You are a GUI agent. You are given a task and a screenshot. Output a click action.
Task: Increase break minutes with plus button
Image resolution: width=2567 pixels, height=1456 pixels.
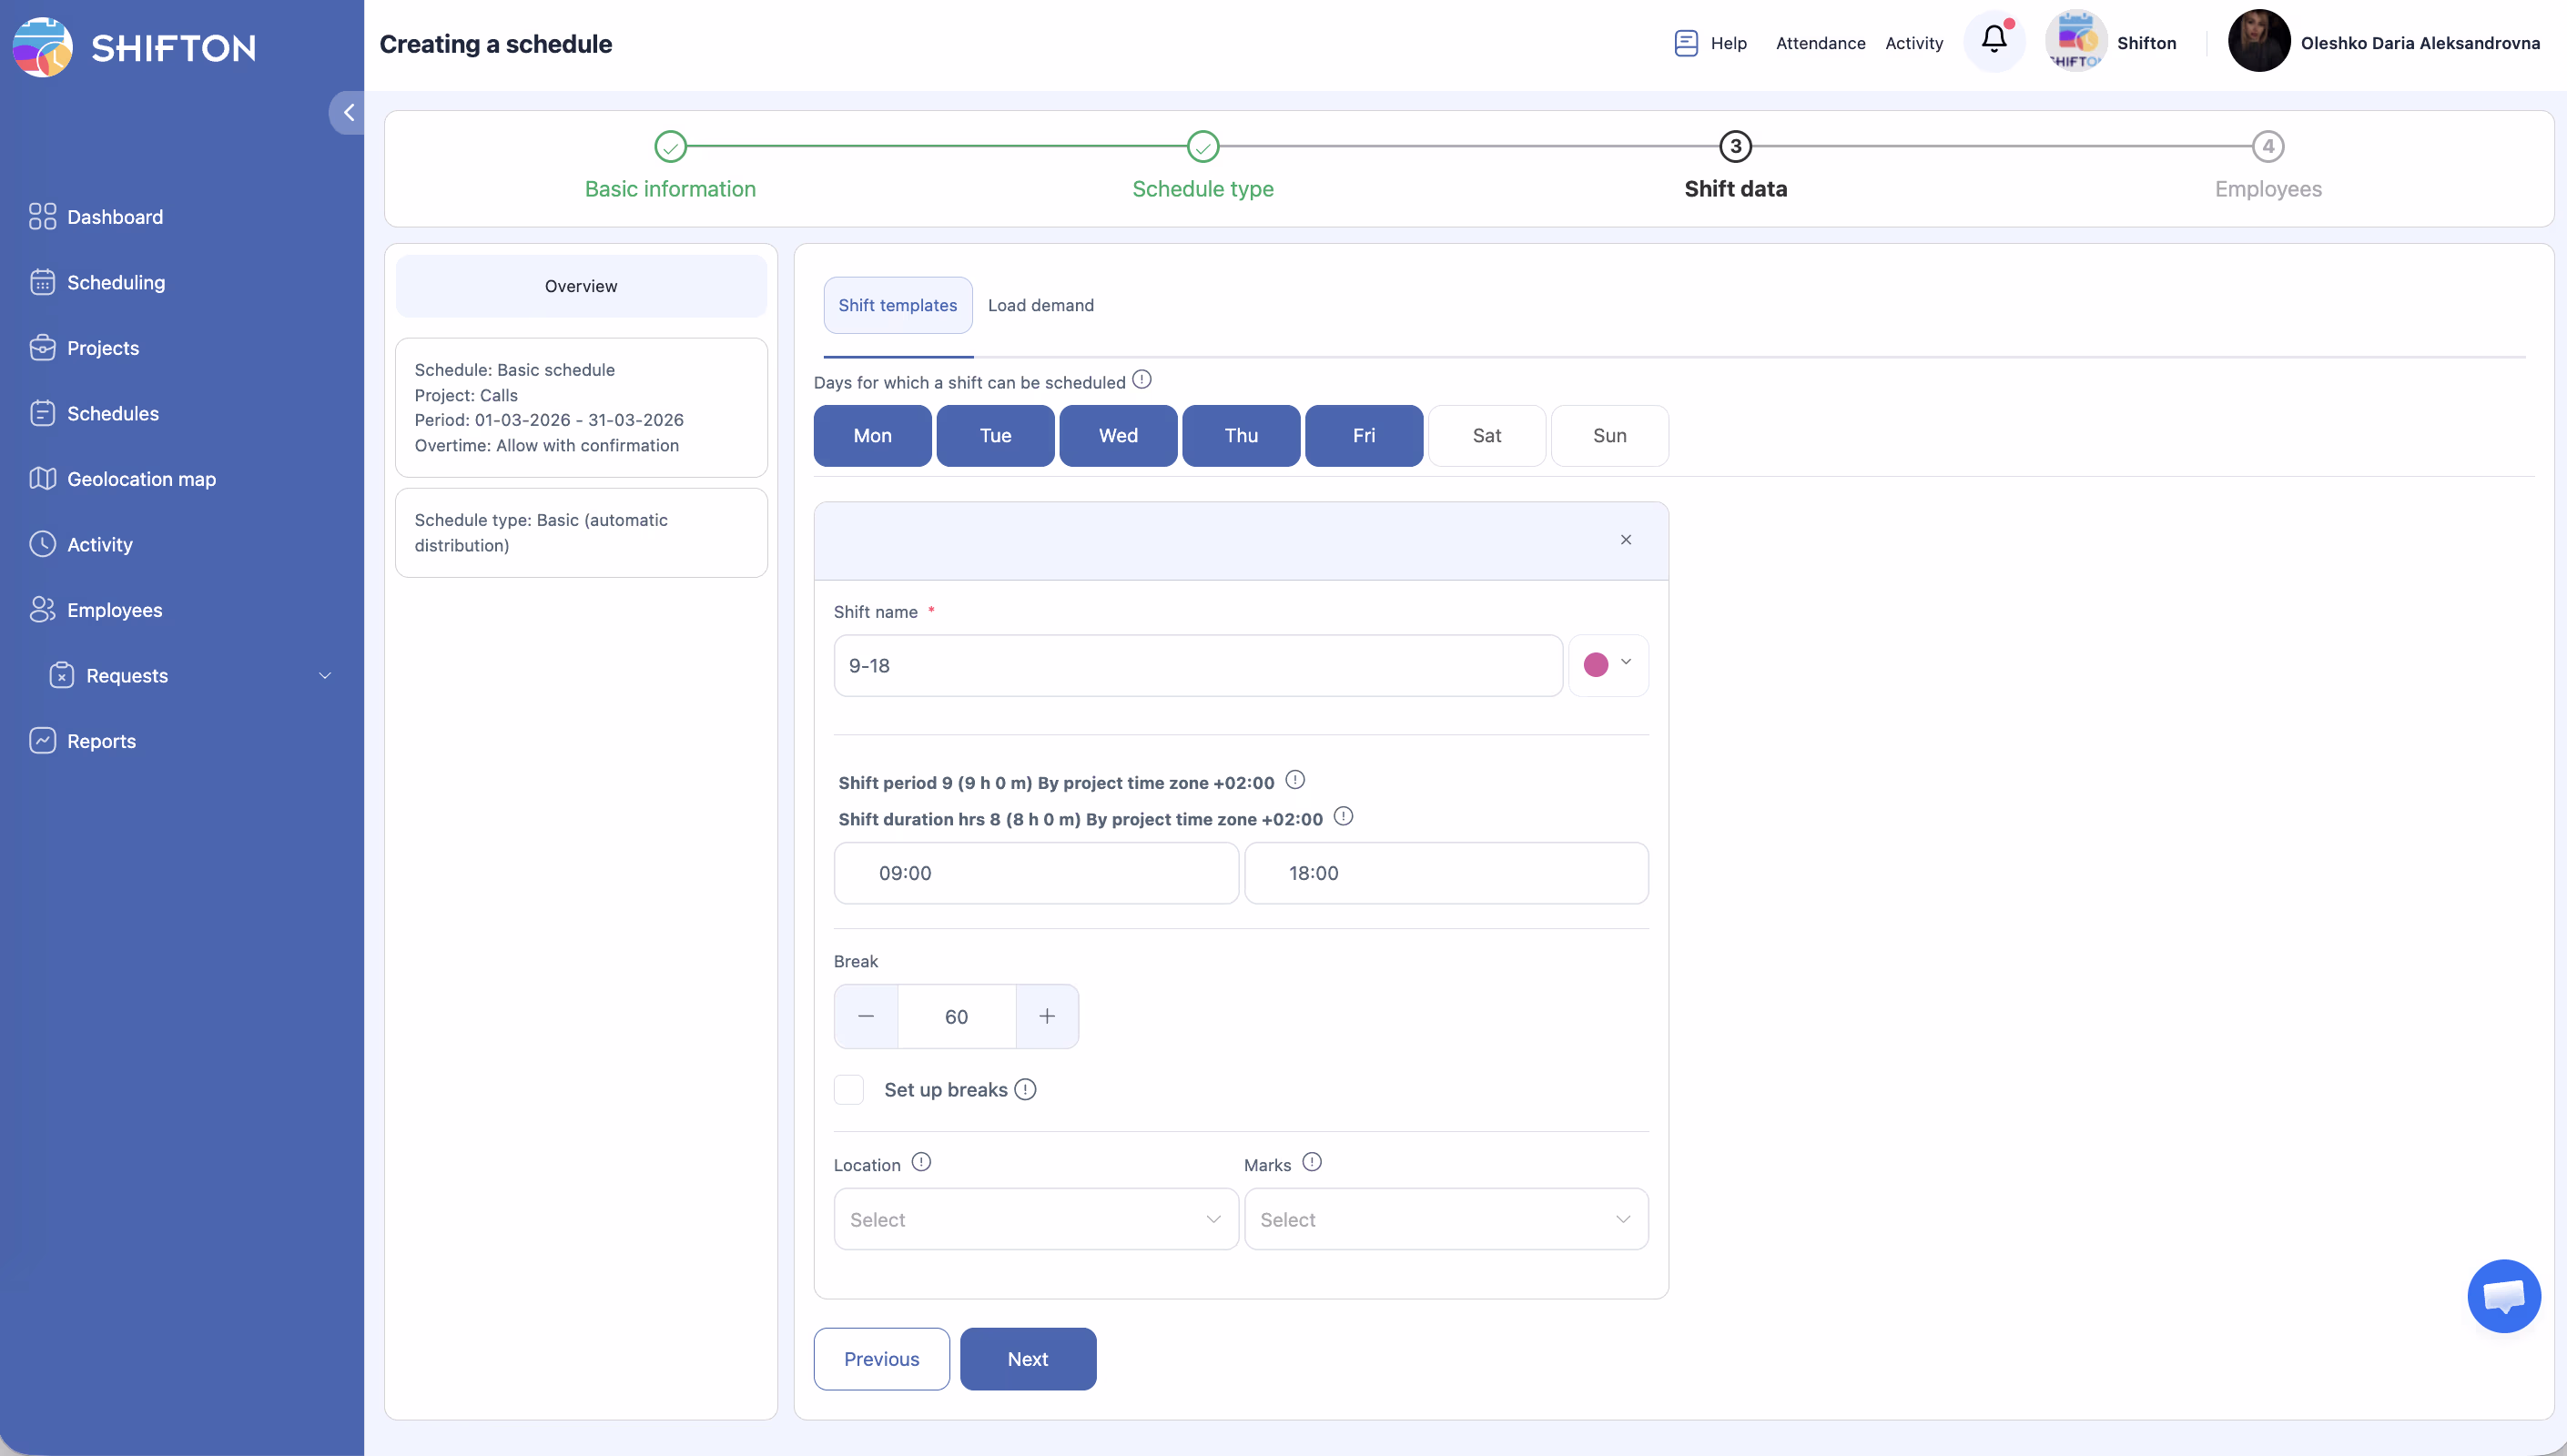coord(1046,1017)
